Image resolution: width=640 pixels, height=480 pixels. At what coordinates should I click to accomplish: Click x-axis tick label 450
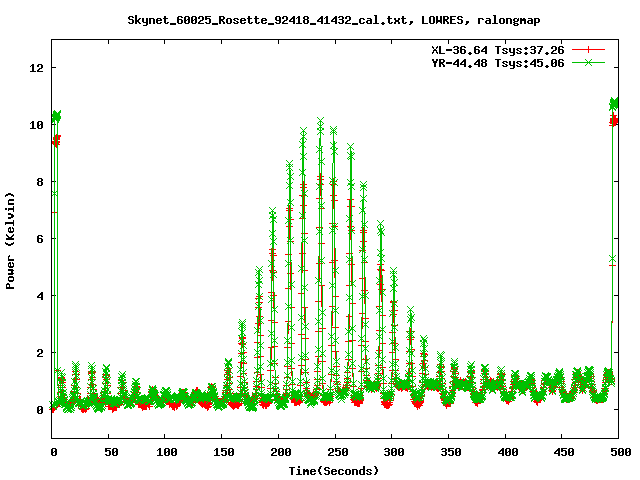click(x=564, y=452)
